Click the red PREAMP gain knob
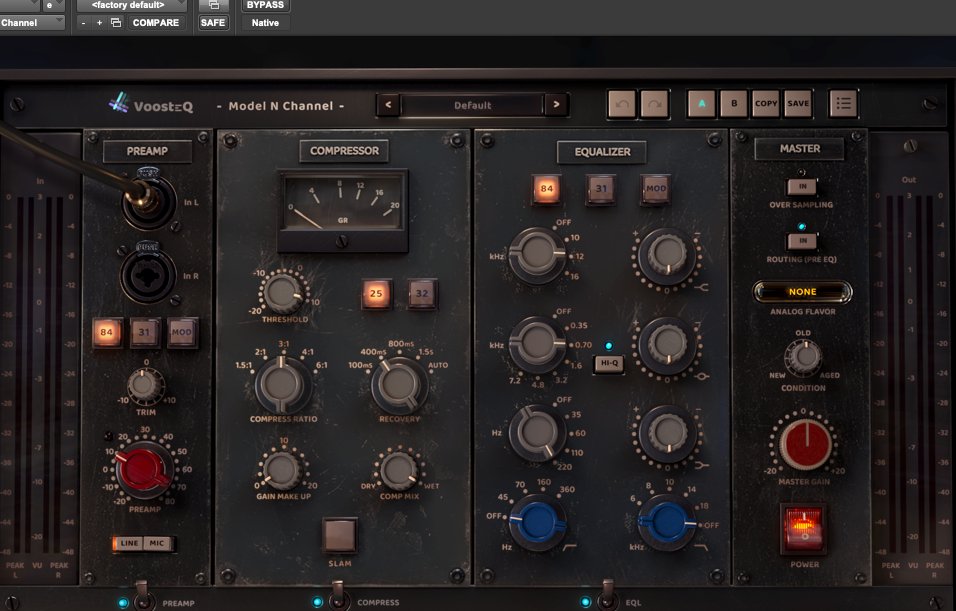Screen dimensions: 956x611 point(144,470)
